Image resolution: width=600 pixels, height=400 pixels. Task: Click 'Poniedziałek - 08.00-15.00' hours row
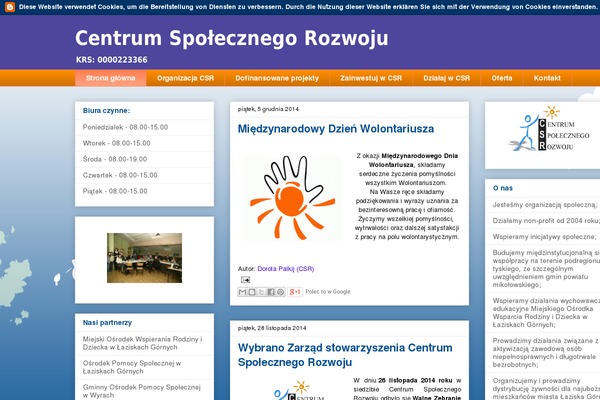pos(144,127)
